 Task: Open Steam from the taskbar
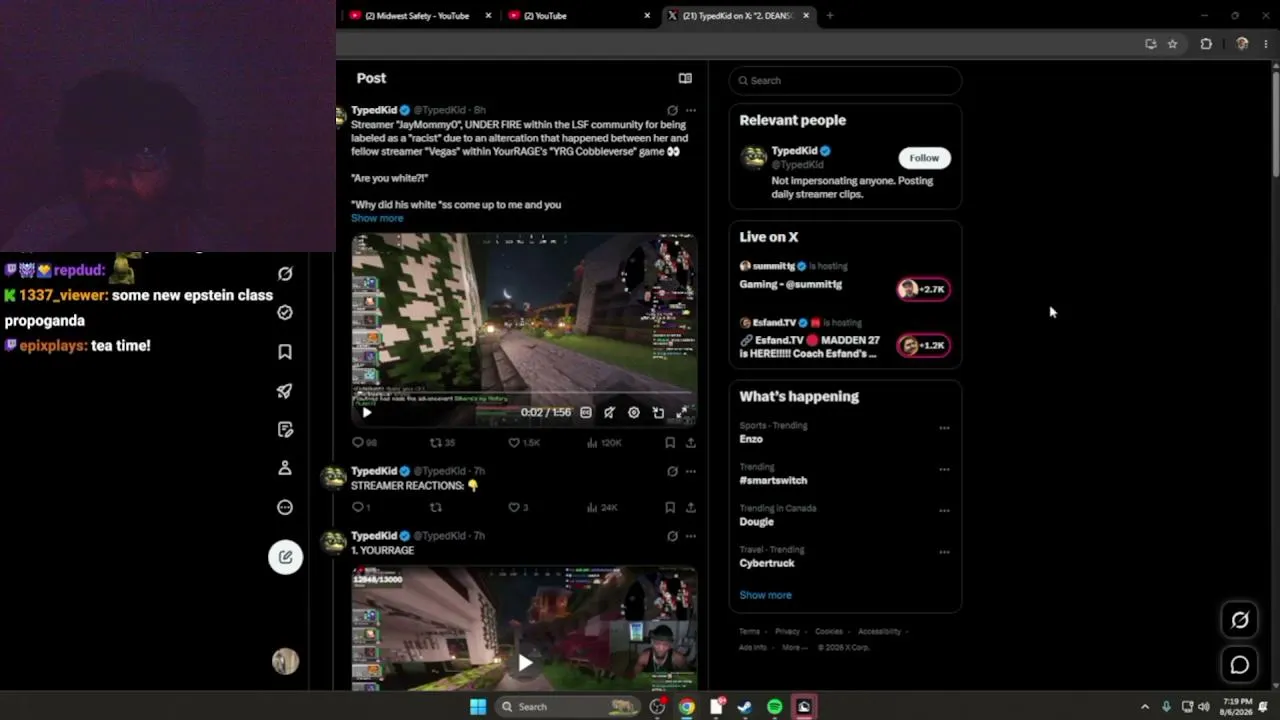point(745,707)
